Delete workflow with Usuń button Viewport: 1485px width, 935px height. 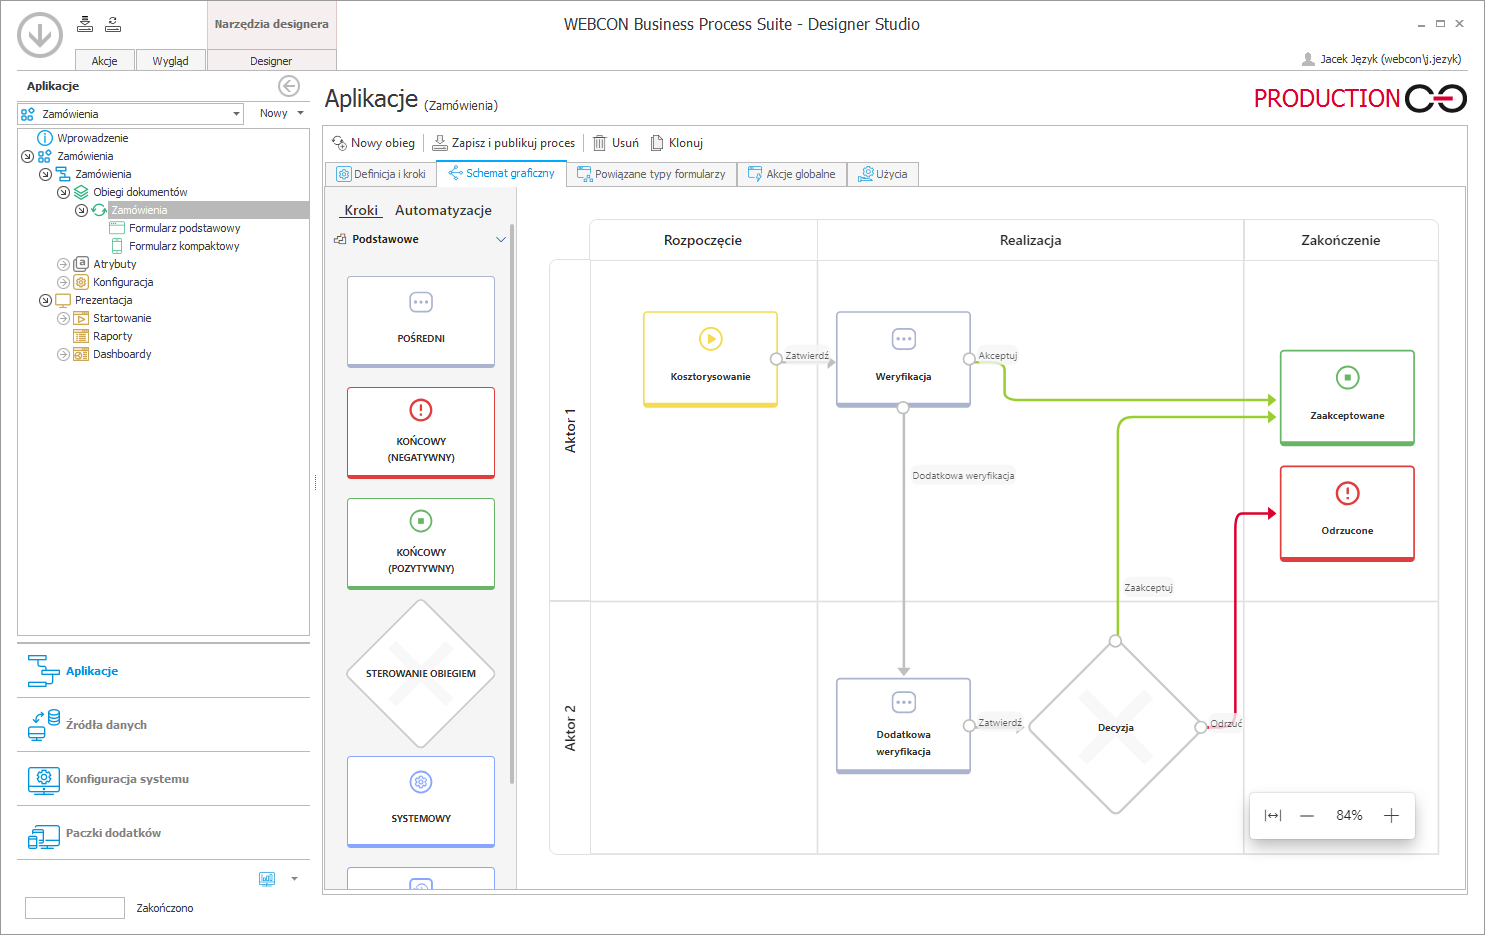click(x=616, y=143)
